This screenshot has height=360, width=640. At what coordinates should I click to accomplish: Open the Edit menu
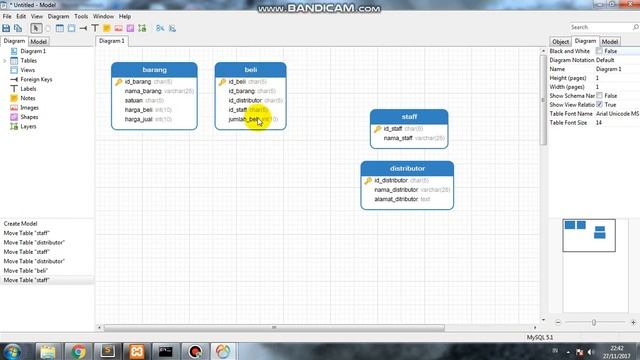coord(21,16)
